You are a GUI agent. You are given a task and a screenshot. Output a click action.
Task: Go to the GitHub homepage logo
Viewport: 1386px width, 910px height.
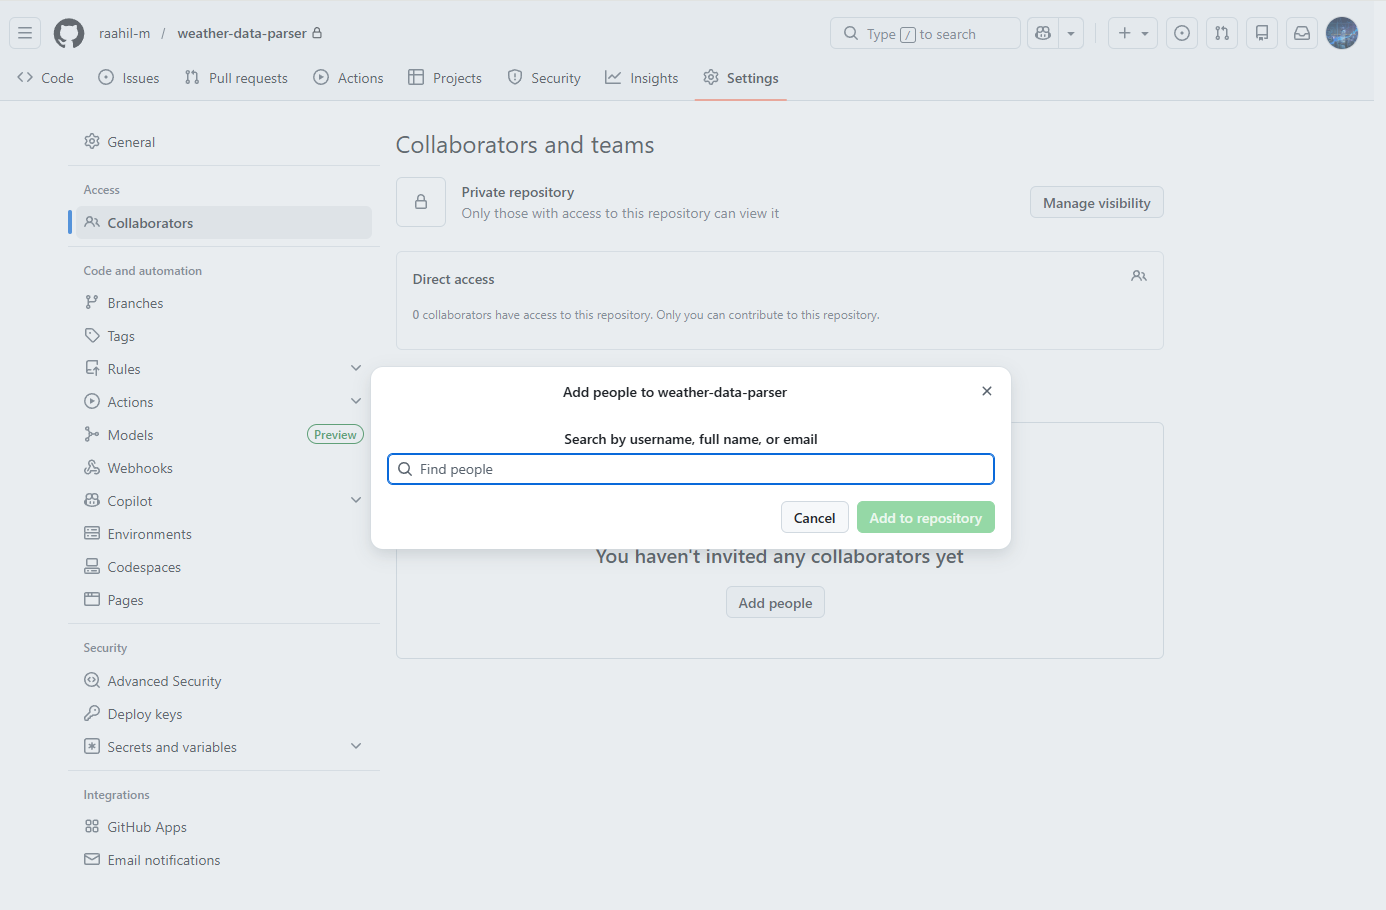[x=69, y=33]
